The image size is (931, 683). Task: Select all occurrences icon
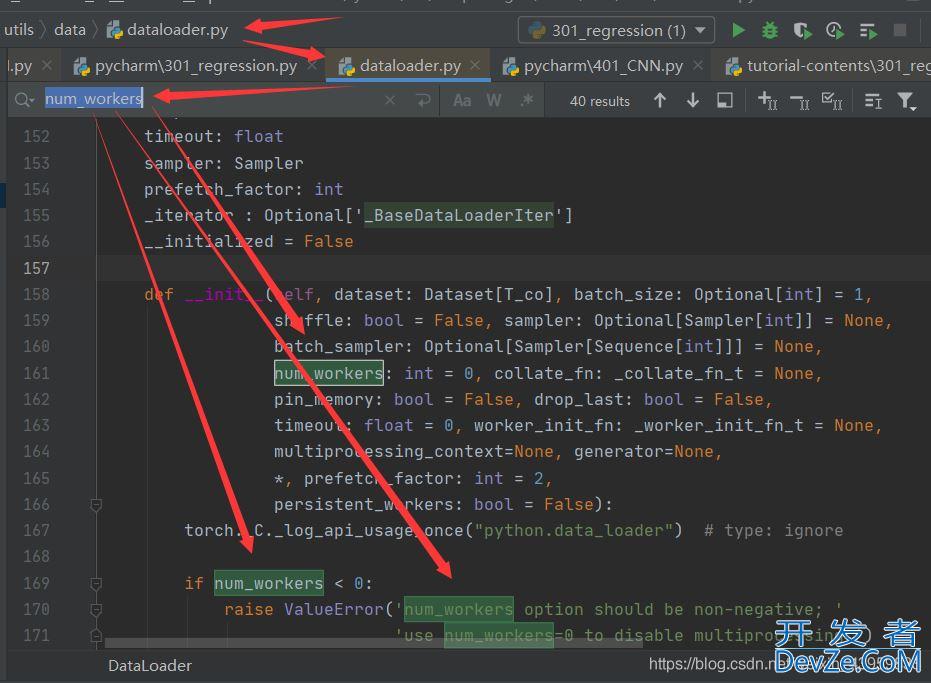(x=832, y=101)
